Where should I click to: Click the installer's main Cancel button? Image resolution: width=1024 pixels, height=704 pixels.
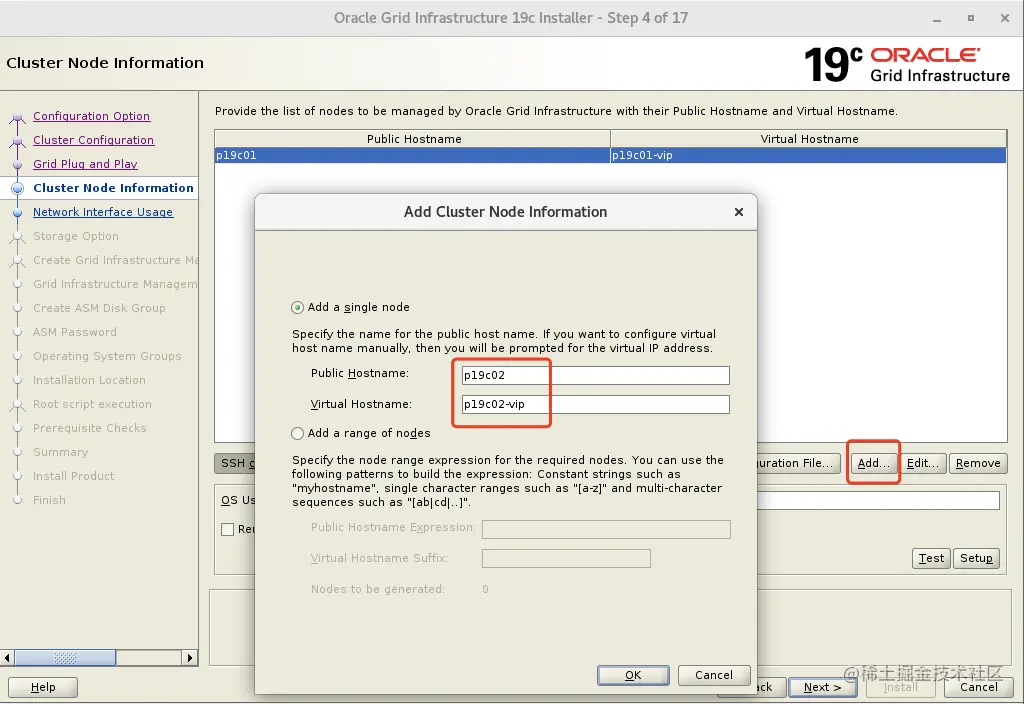978,687
